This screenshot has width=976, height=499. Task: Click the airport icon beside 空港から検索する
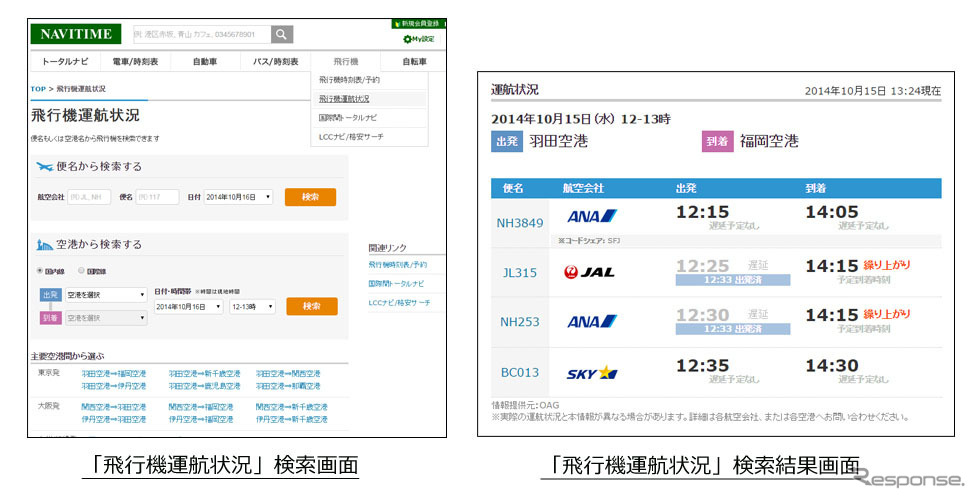[46, 244]
